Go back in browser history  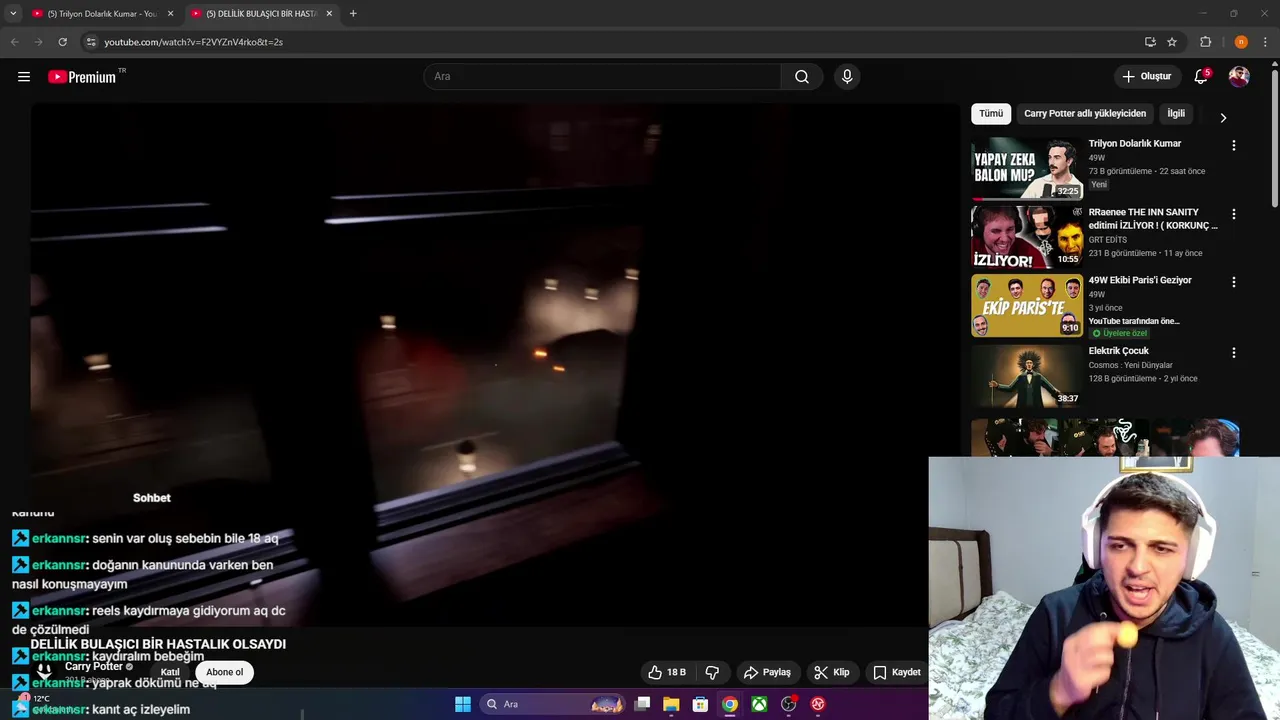14,42
